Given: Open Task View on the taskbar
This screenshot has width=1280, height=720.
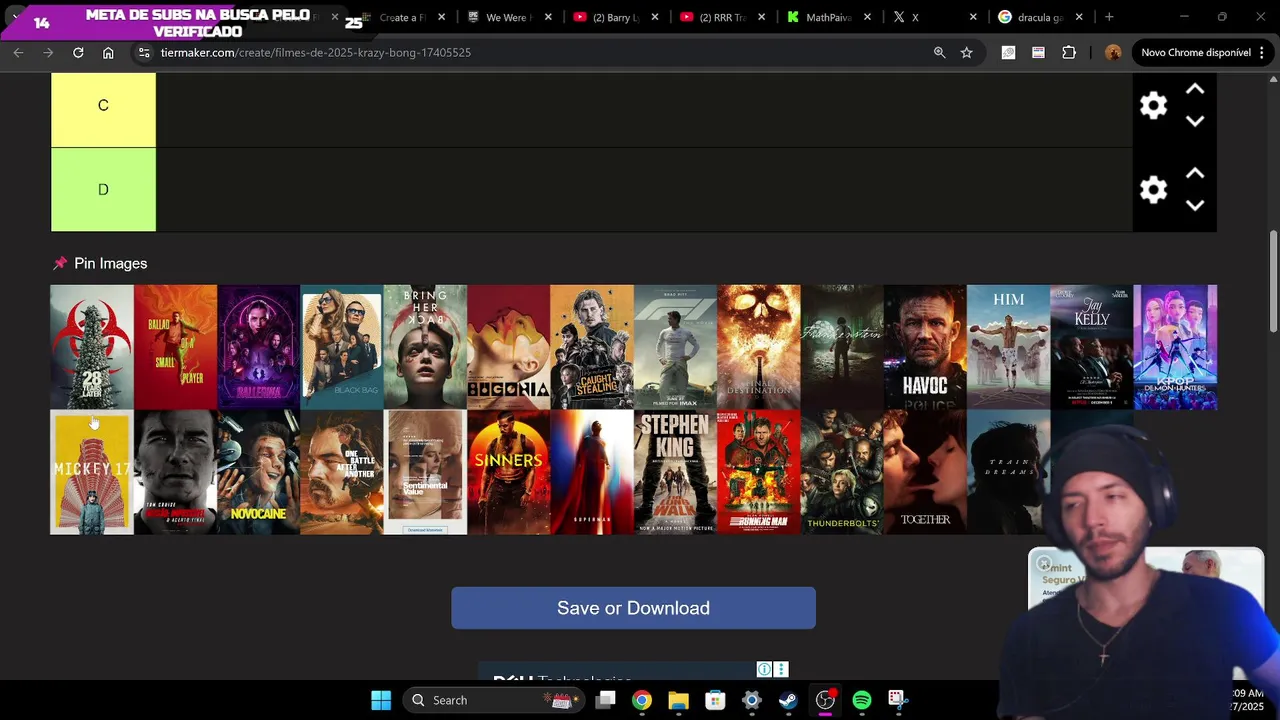Looking at the screenshot, I should [605, 700].
